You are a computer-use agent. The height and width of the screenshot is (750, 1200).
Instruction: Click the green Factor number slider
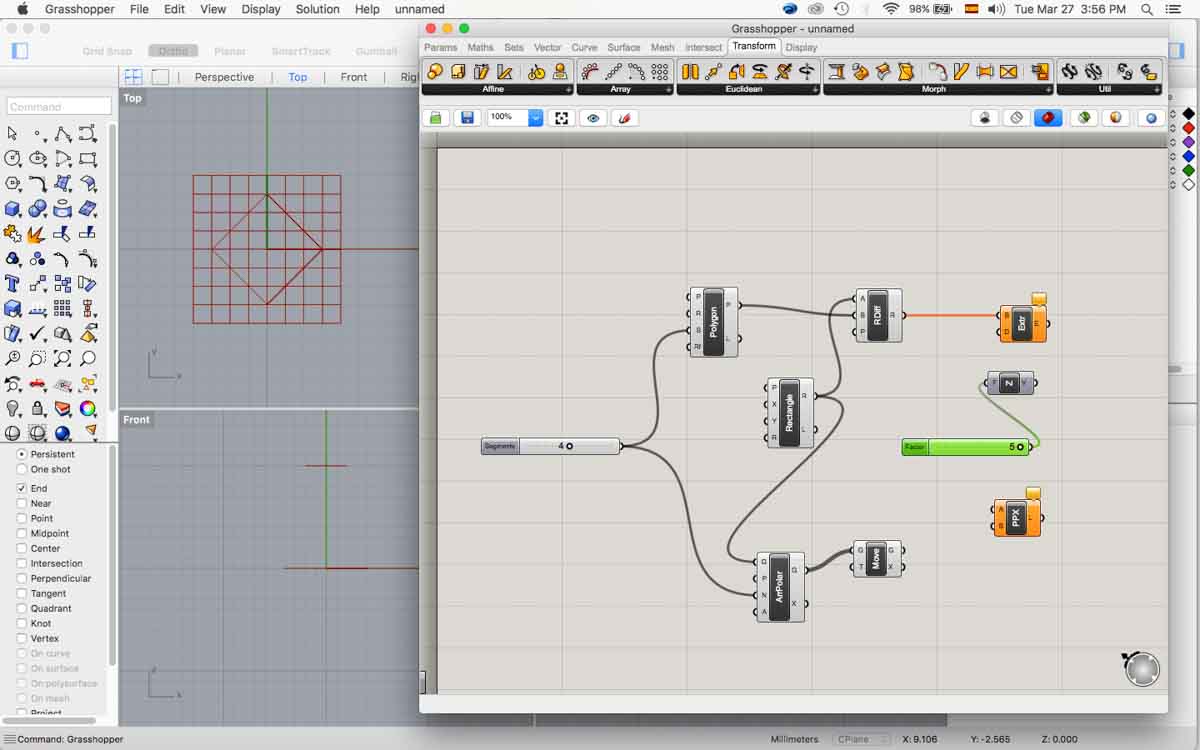pyautogui.click(x=966, y=447)
